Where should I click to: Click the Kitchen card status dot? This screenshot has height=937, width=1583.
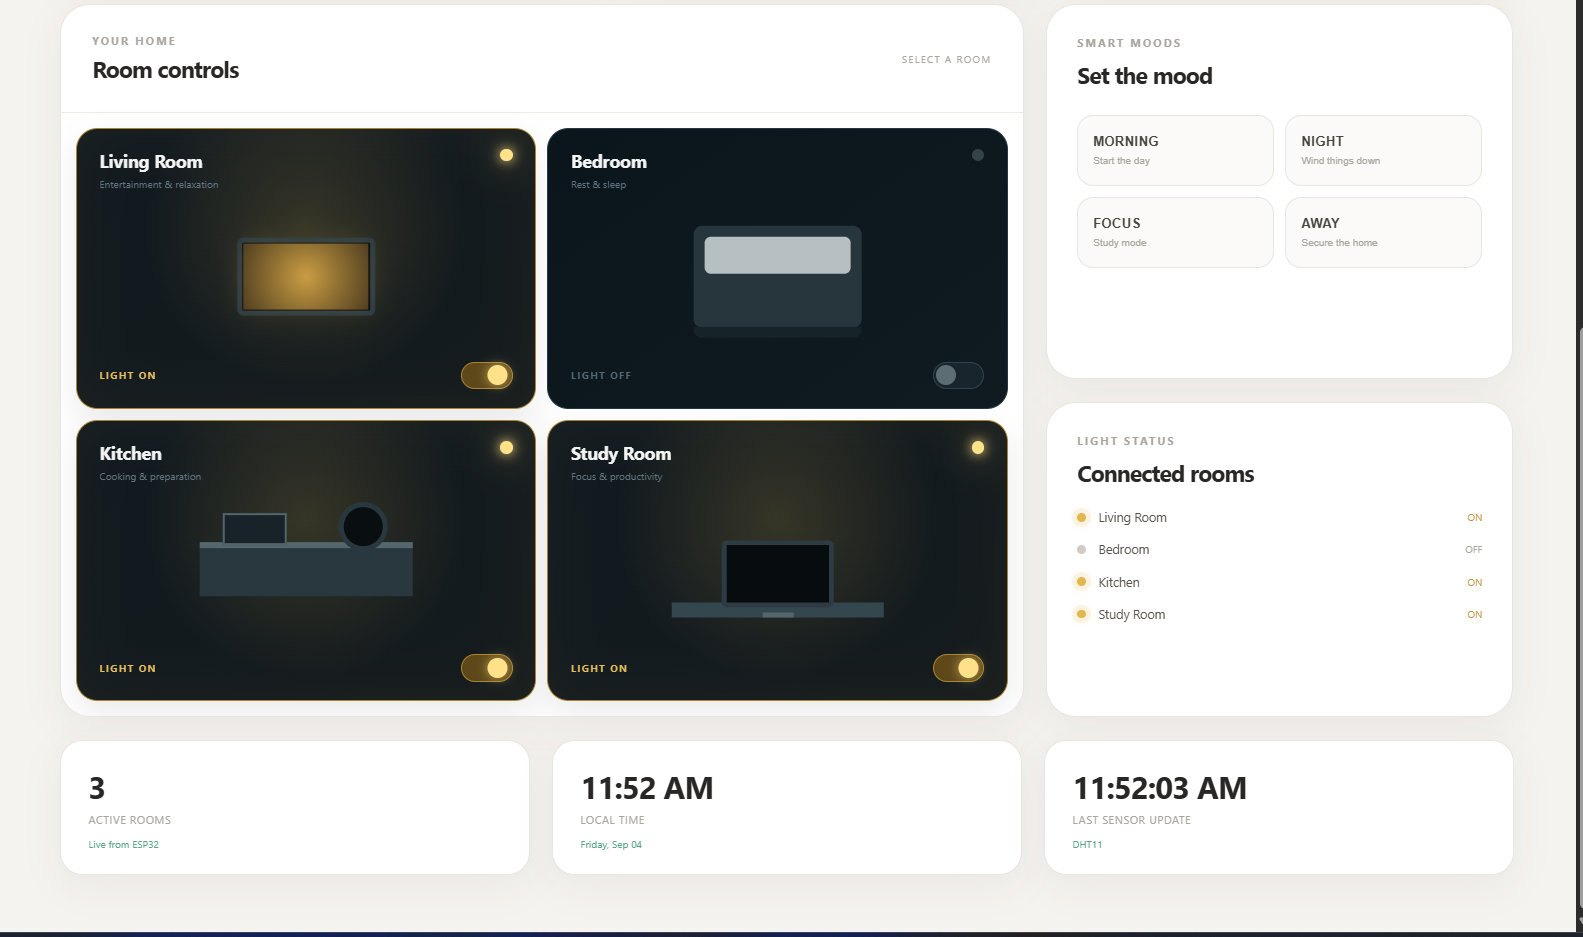tap(506, 447)
